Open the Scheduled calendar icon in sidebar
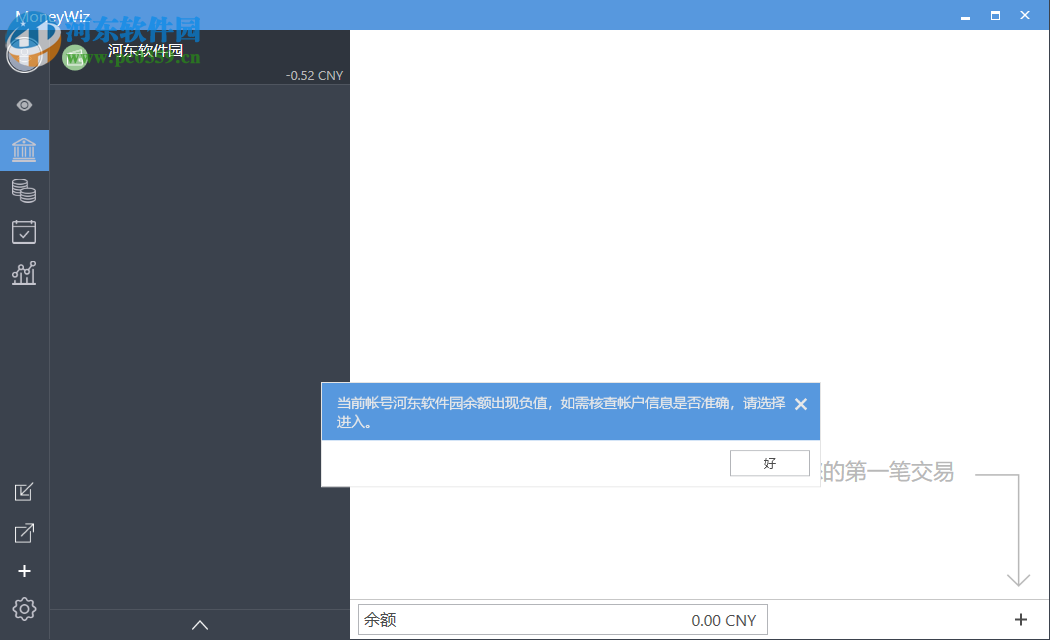The height and width of the screenshot is (640, 1050). tap(24, 231)
